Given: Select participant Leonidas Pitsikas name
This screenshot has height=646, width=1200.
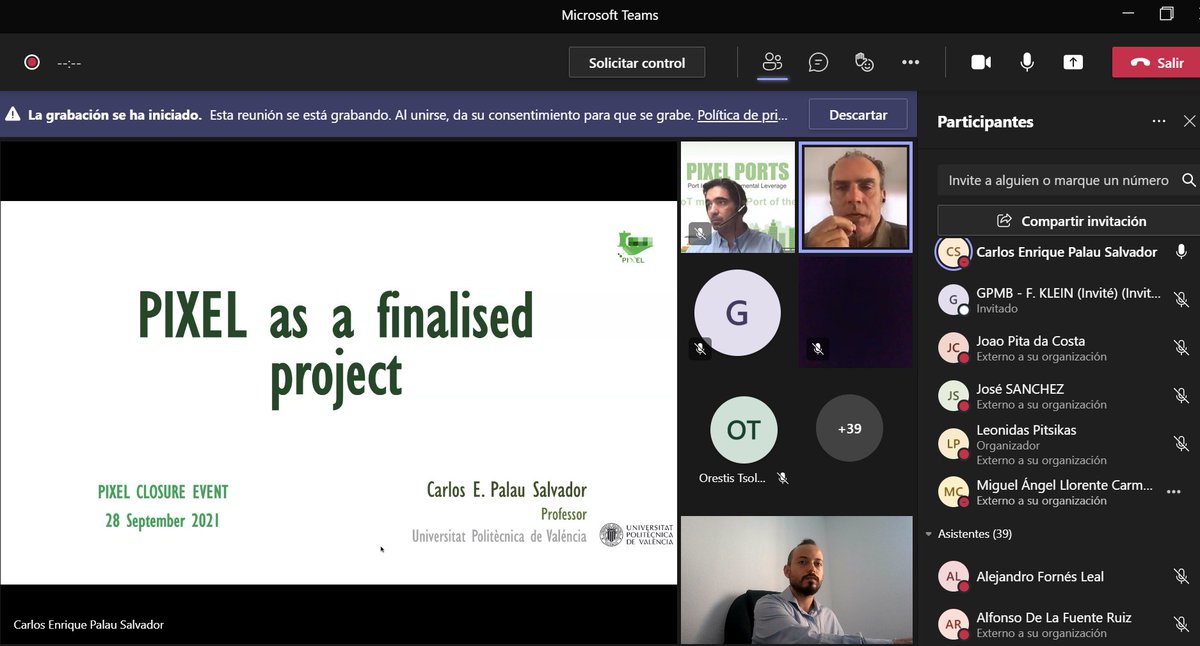Looking at the screenshot, I should [1027, 430].
